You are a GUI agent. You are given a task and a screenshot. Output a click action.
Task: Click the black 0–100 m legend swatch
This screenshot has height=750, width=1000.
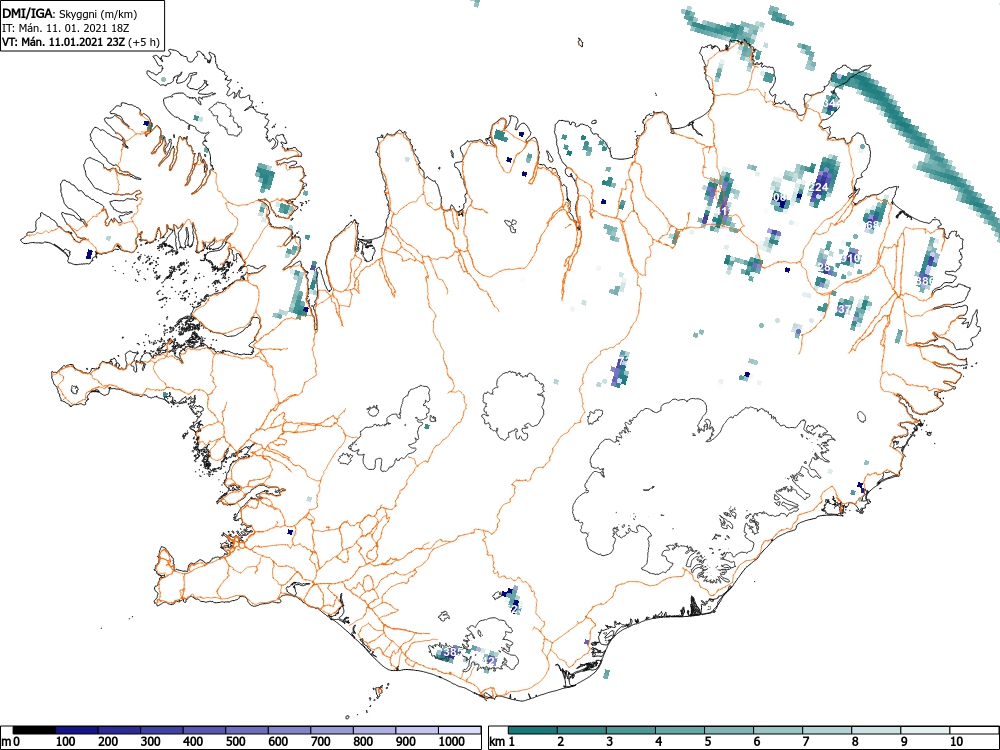(x=34, y=730)
